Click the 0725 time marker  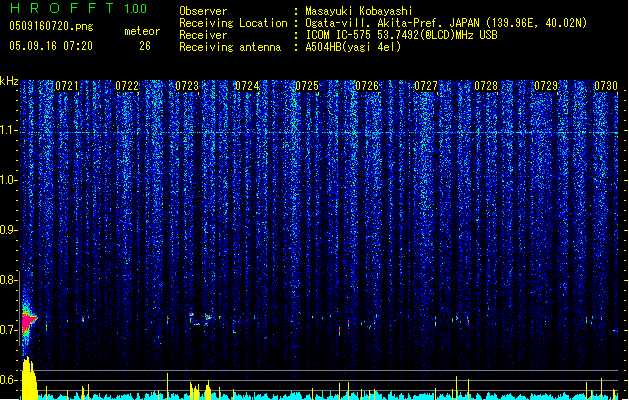pos(307,86)
